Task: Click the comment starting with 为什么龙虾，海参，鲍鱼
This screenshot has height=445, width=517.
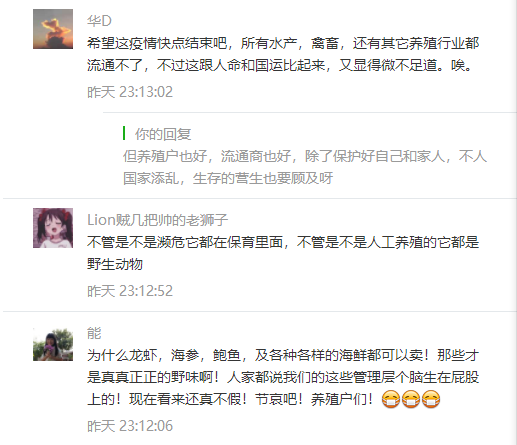Action: point(283,377)
